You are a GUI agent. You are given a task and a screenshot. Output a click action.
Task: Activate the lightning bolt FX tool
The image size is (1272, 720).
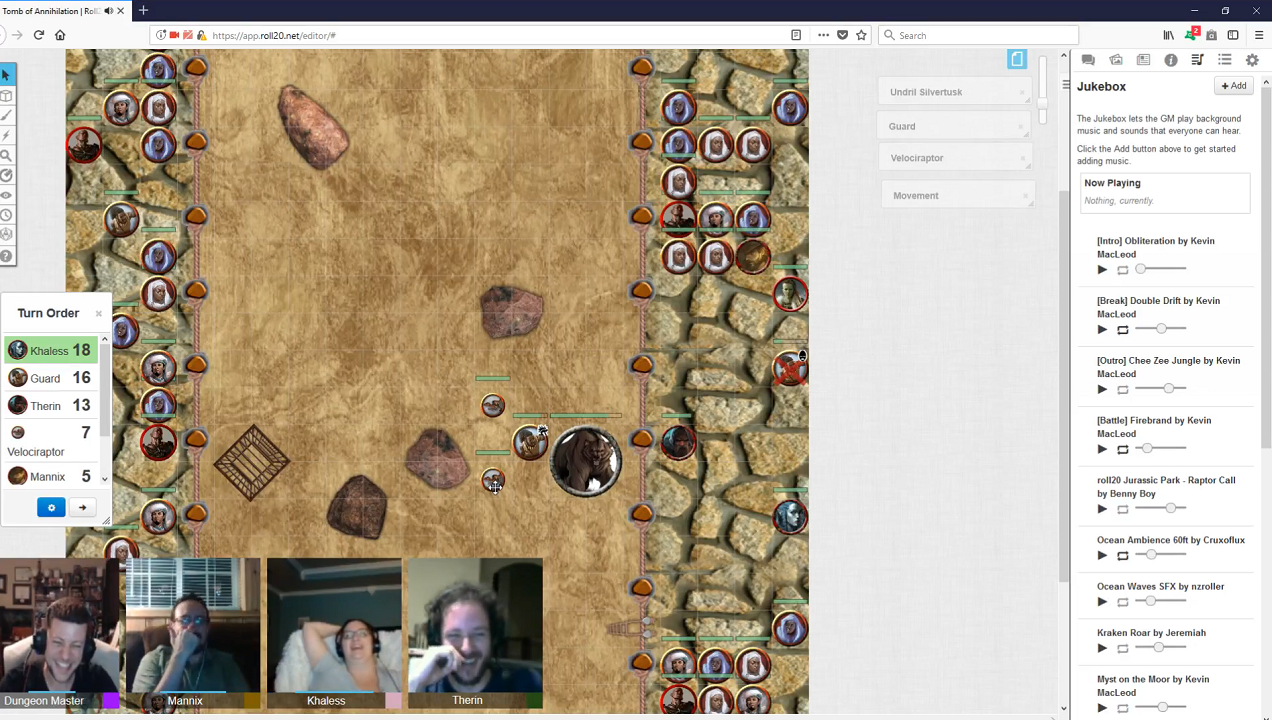click(x=6, y=136)
